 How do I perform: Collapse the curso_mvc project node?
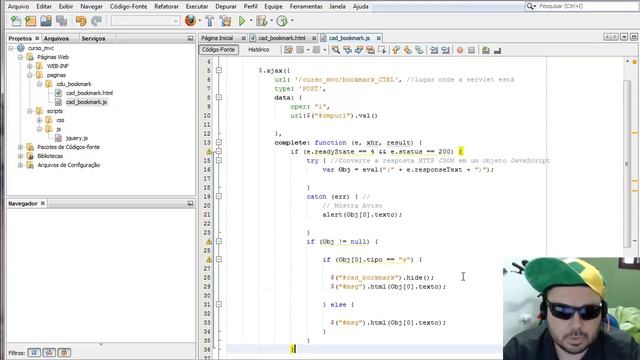(11, 48)
